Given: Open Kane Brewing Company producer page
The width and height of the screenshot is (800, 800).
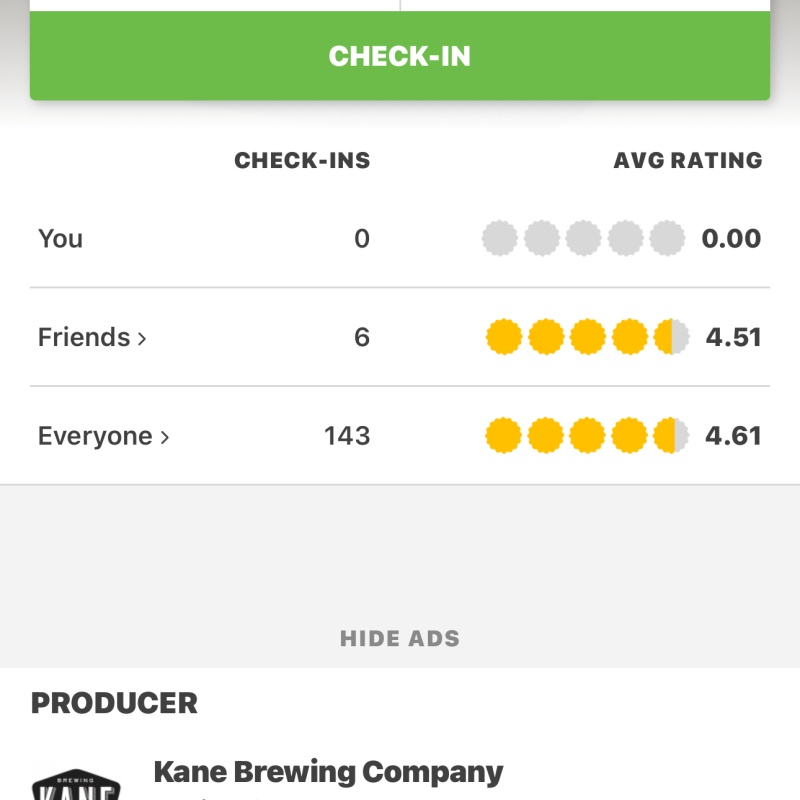Looking at the screenshot, I should [328, 772].
